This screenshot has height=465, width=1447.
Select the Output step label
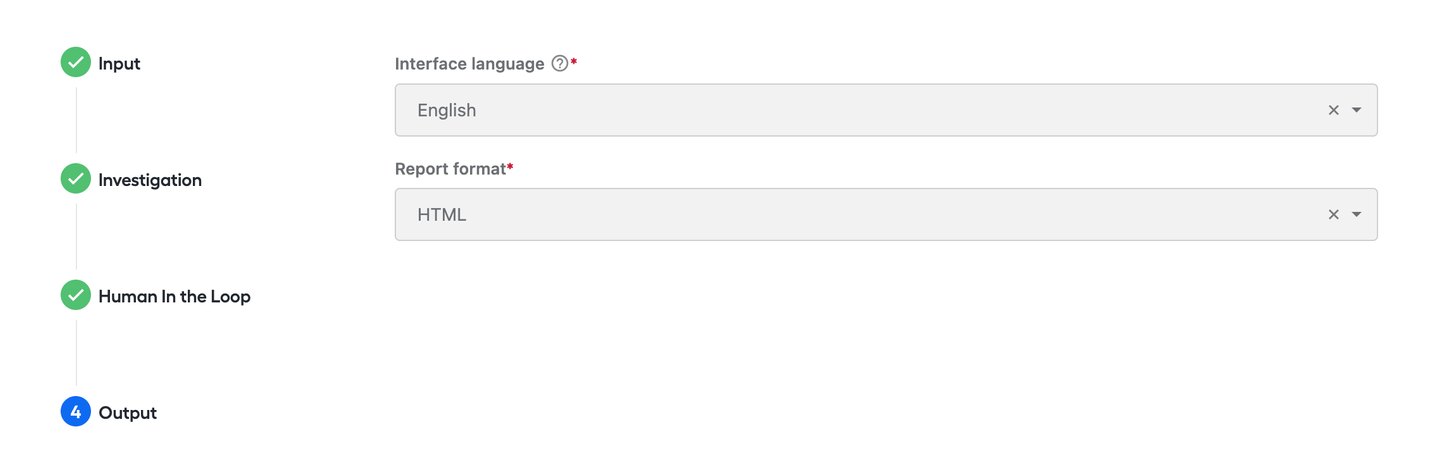tap(127, 413)
